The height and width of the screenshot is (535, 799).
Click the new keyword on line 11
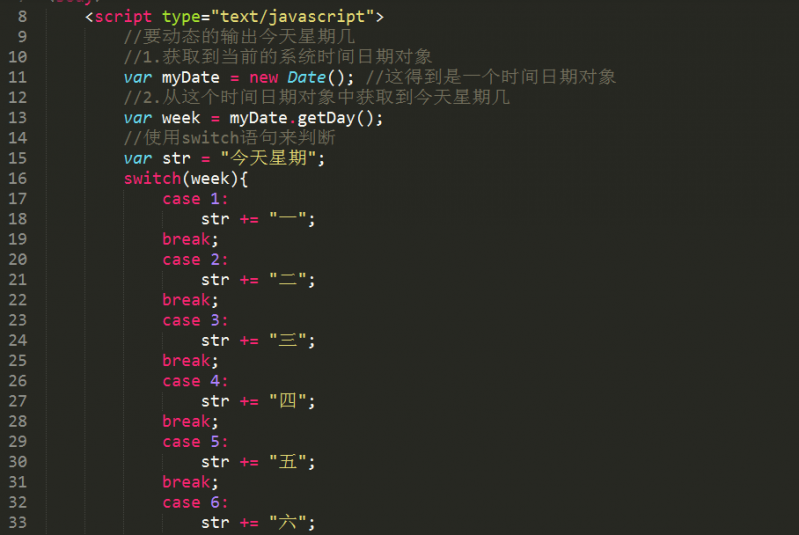263,77
